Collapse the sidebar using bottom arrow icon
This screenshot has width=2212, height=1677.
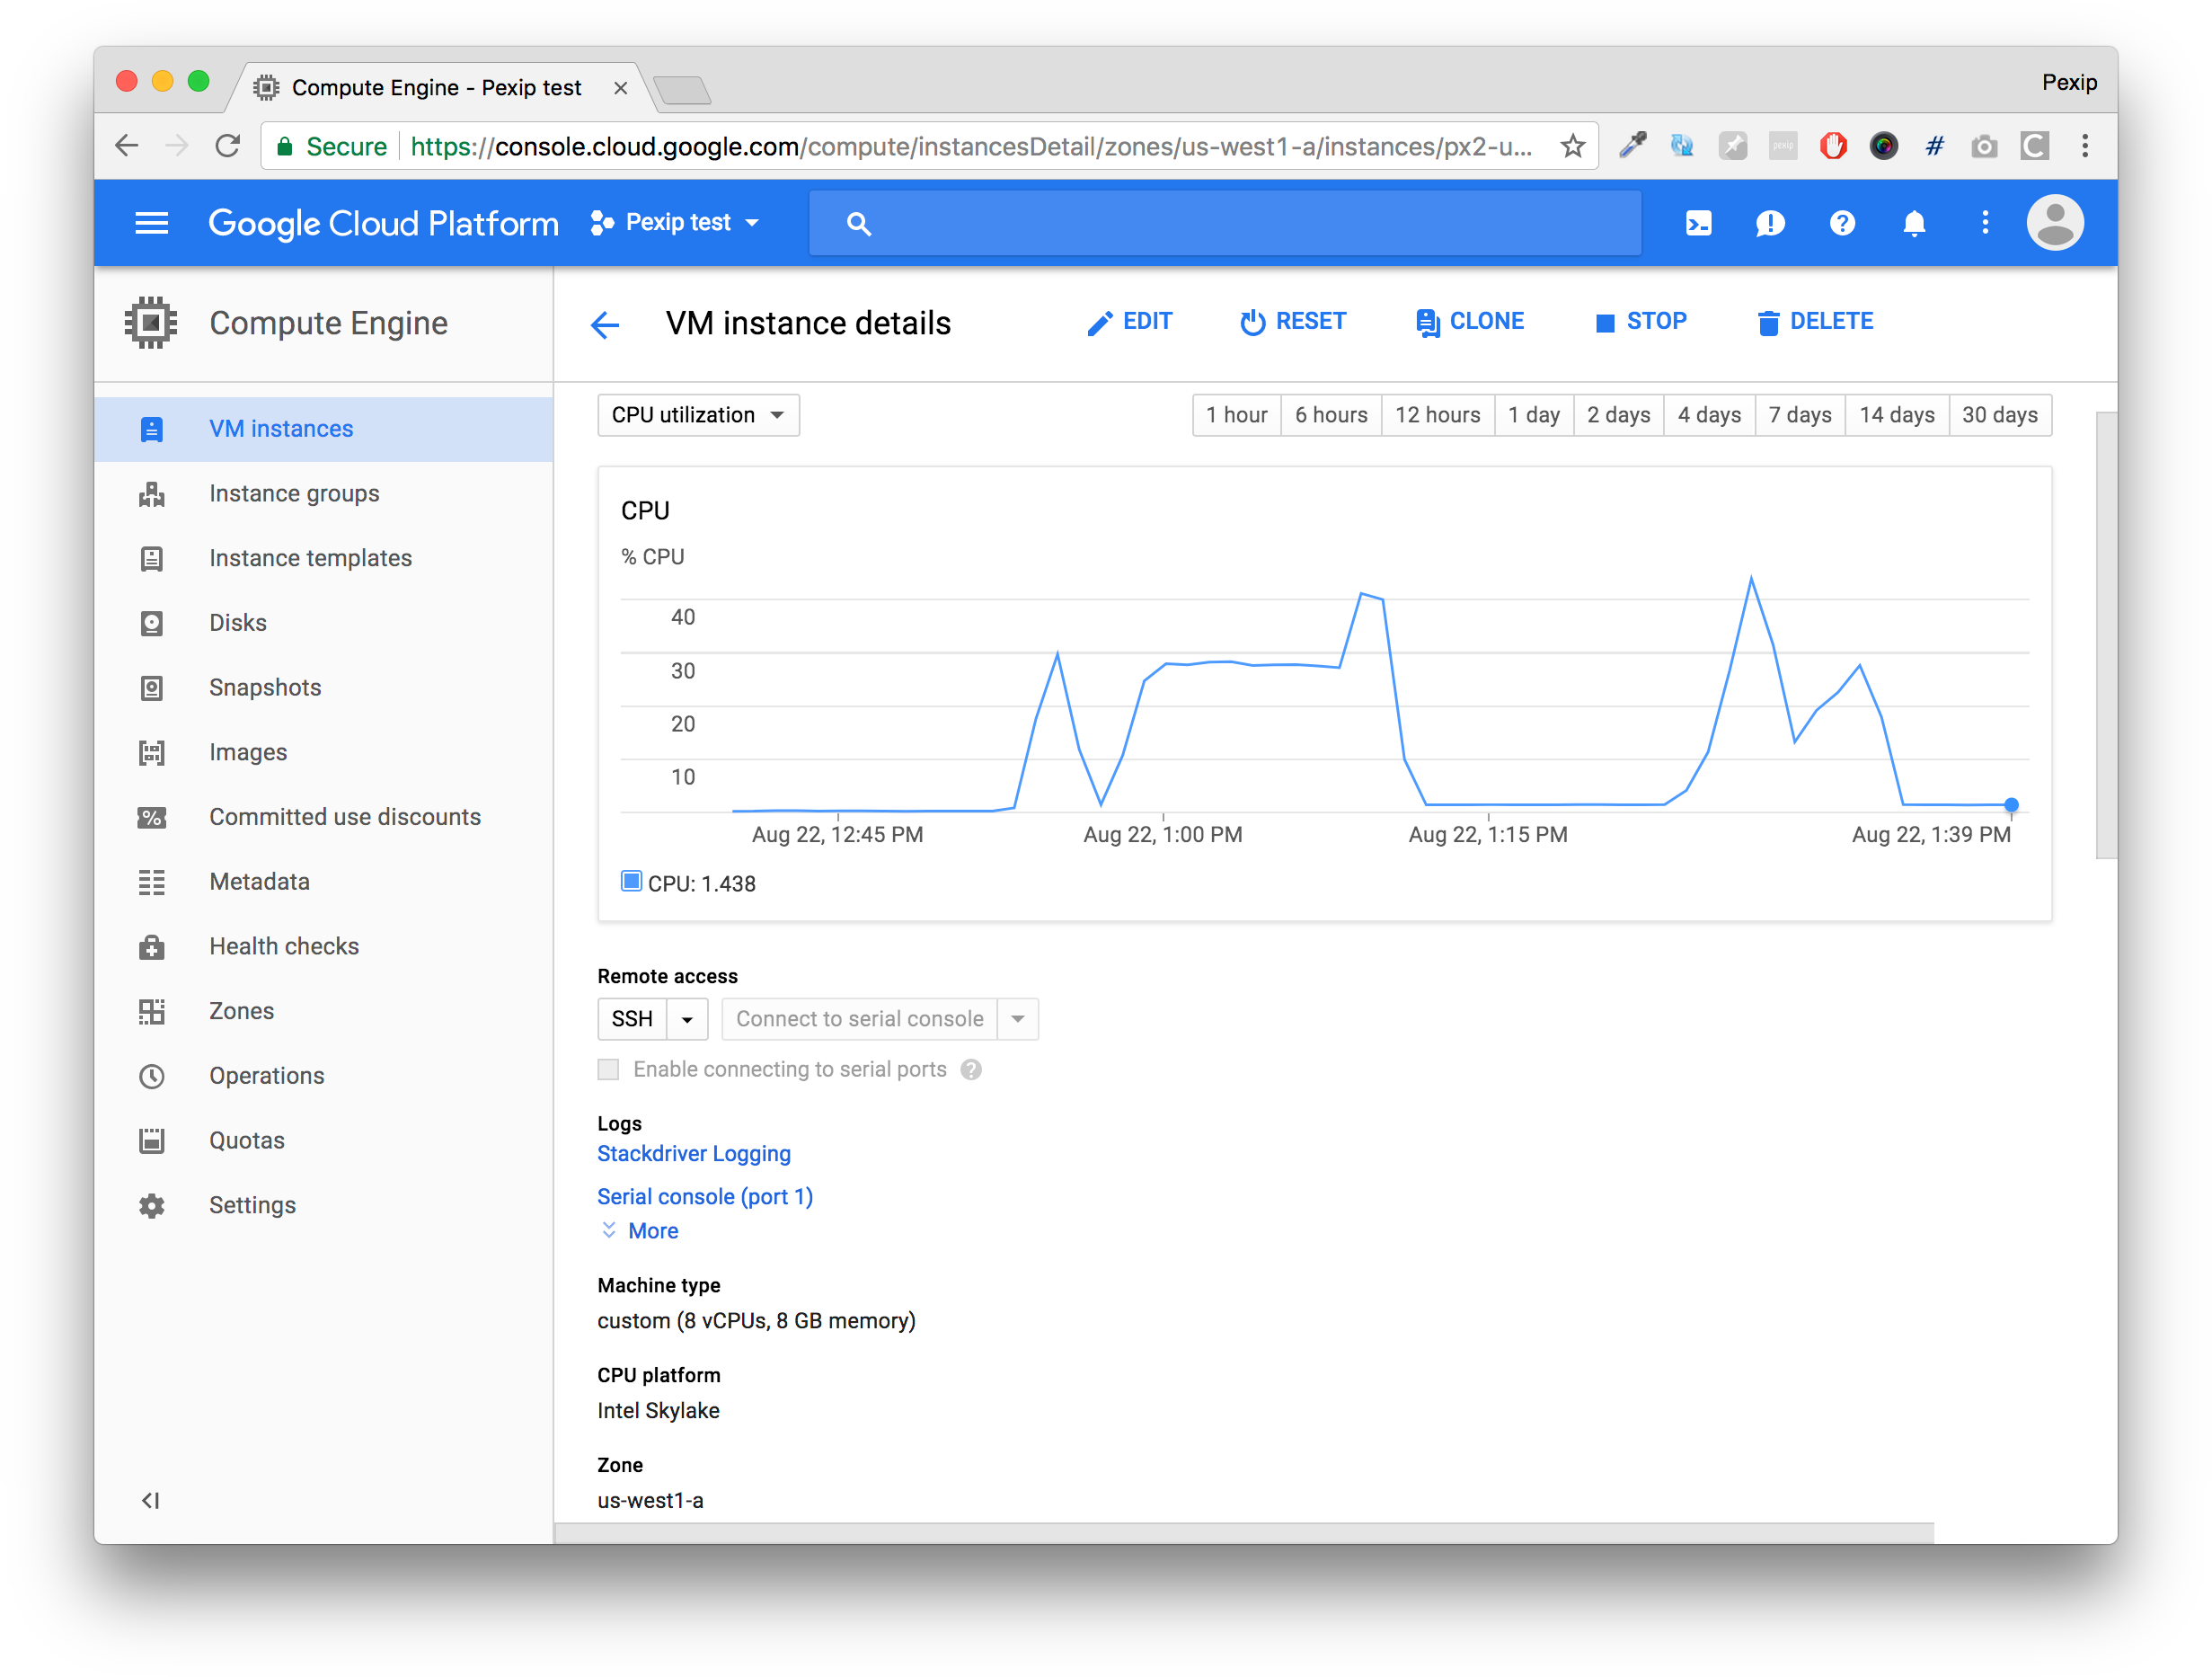point(150,1499)
